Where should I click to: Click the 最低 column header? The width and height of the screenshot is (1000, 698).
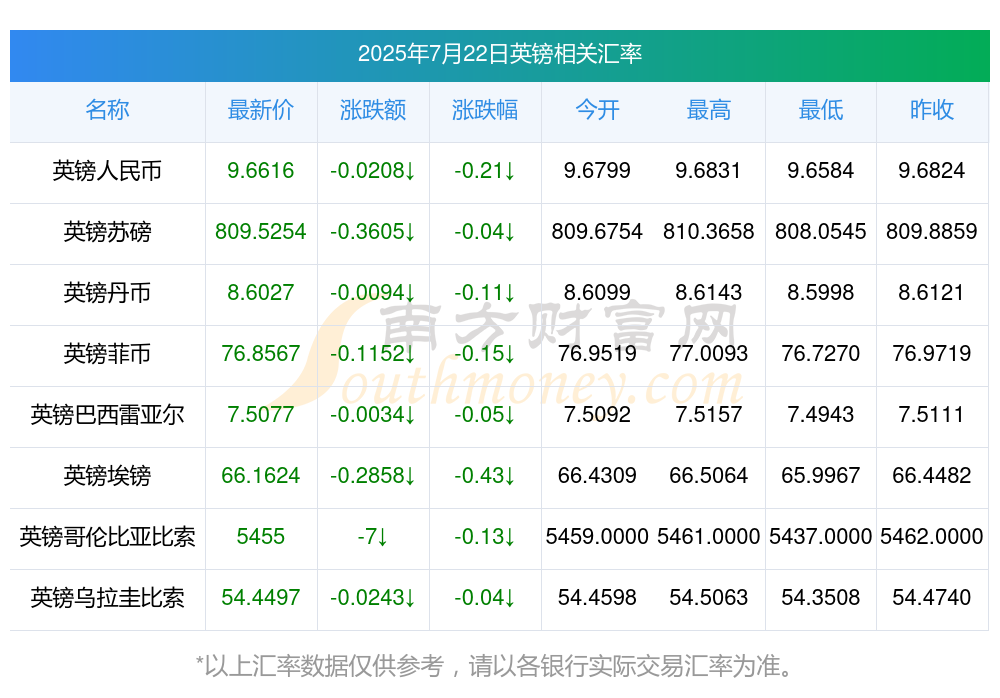coord(821,110)
